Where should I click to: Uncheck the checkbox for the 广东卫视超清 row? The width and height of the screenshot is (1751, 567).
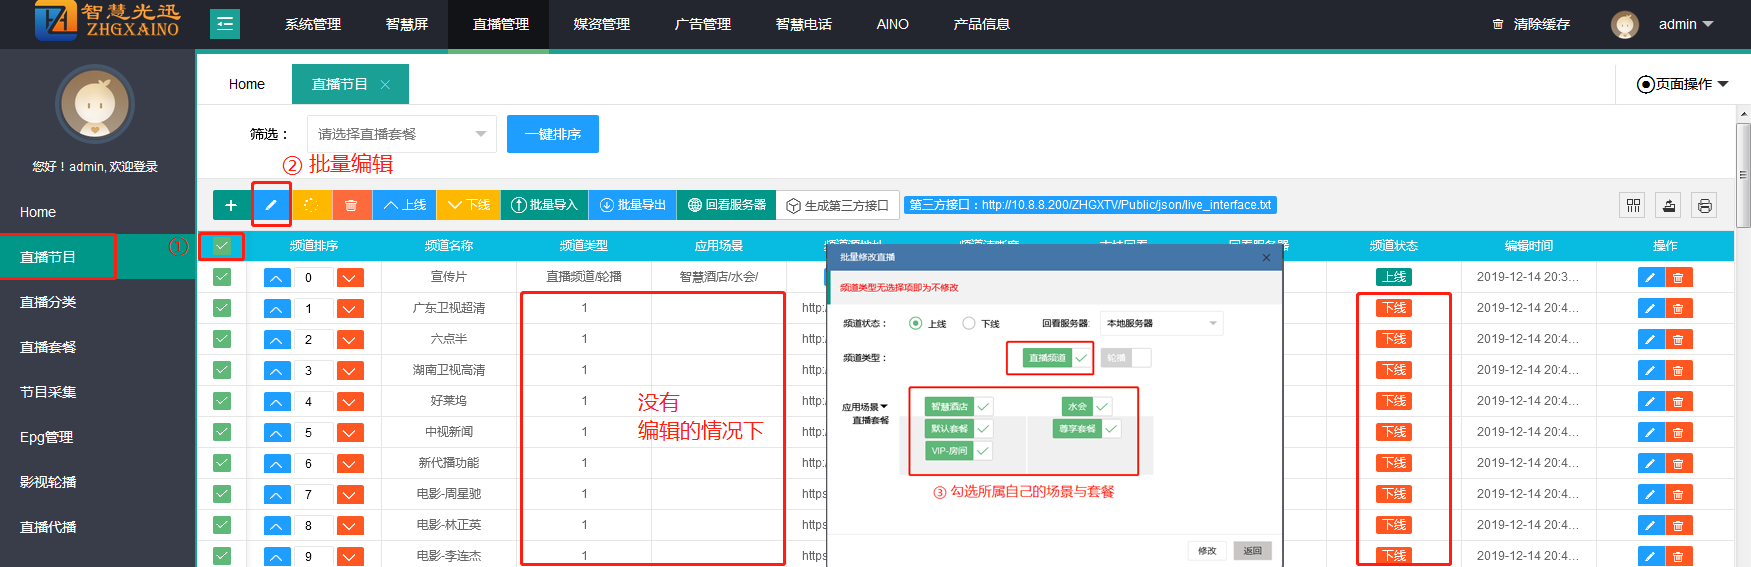click(x=222, y=308)
